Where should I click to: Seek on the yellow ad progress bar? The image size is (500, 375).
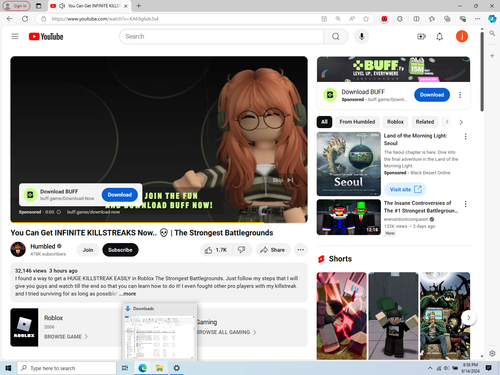(159, 222)
